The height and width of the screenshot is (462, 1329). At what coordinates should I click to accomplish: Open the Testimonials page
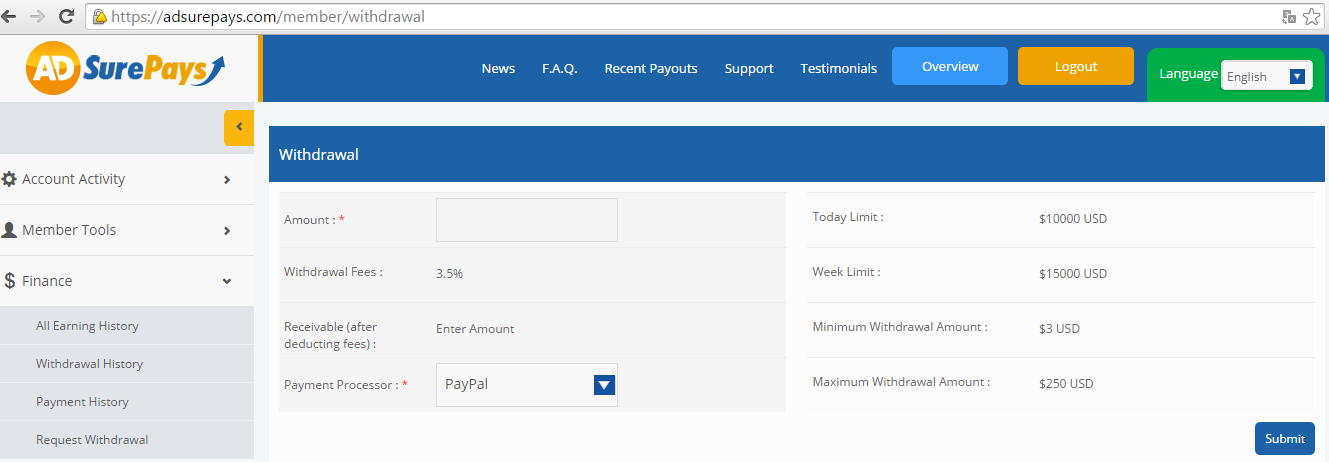click(838, 69)
